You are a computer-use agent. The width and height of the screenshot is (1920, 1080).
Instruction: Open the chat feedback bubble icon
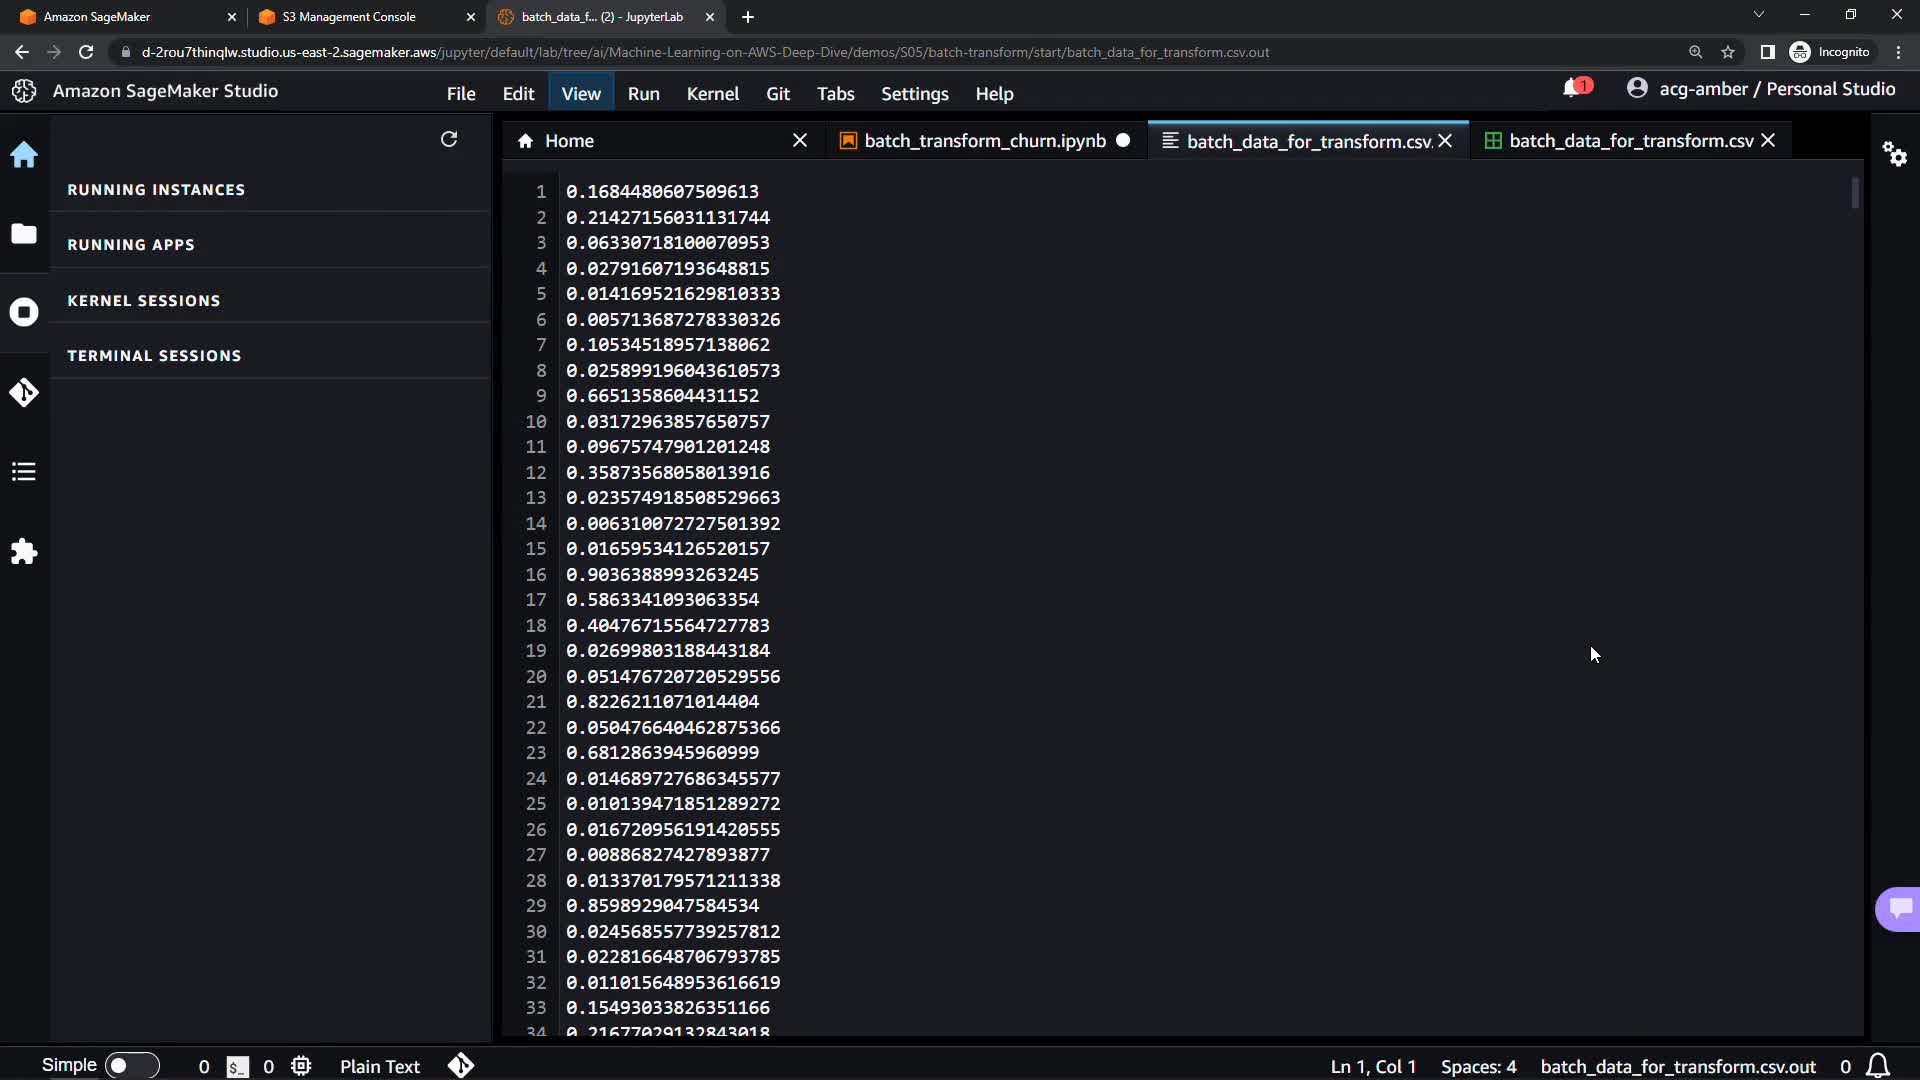tap(1899, 908)
